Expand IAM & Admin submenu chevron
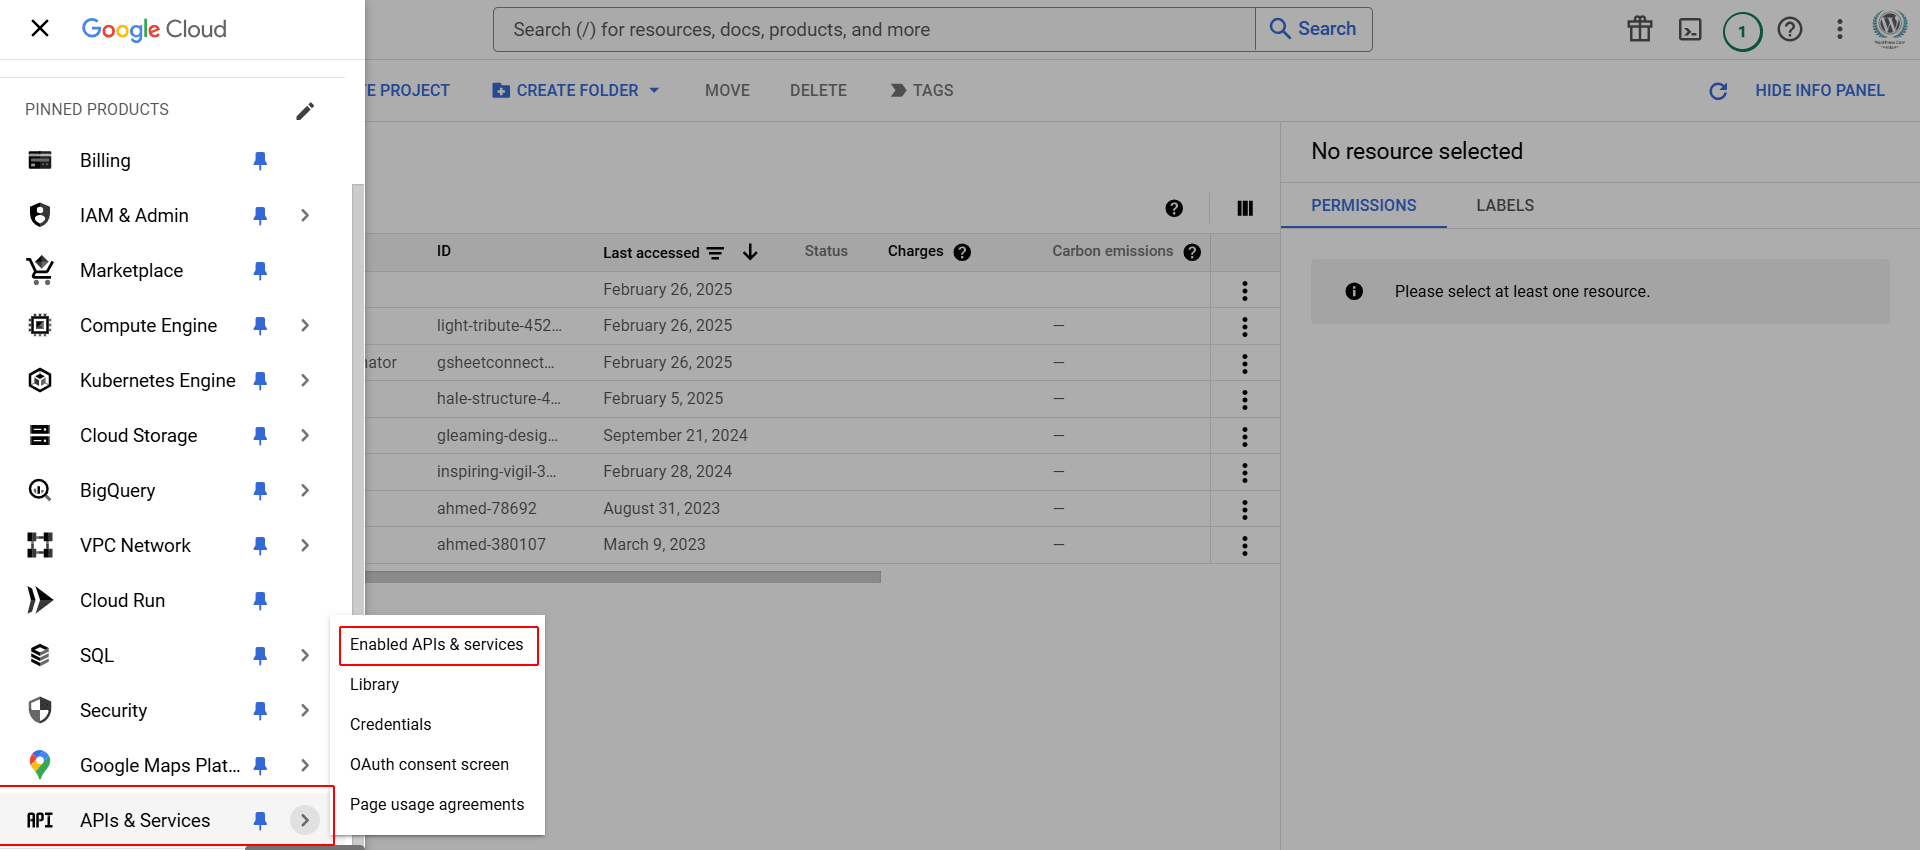The width and height of the screenshot is (1920, 850). 305,215
